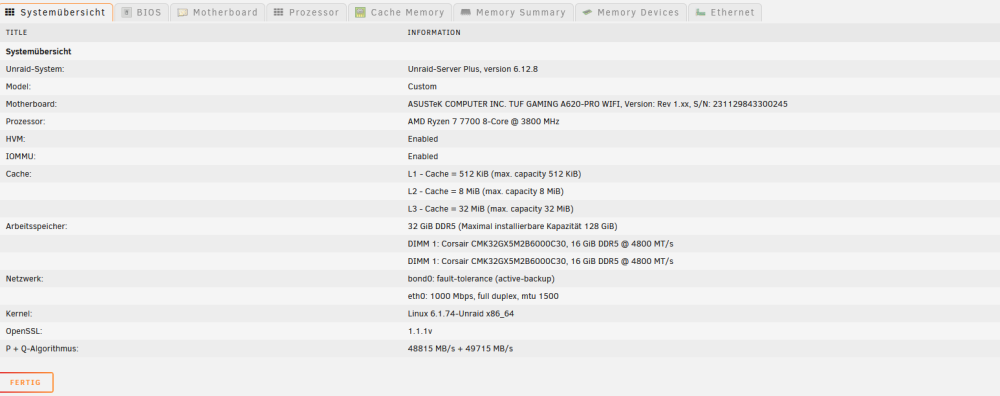1000x396 pixels.
Task: Click the TITLE column header
Action: point(17,33)
